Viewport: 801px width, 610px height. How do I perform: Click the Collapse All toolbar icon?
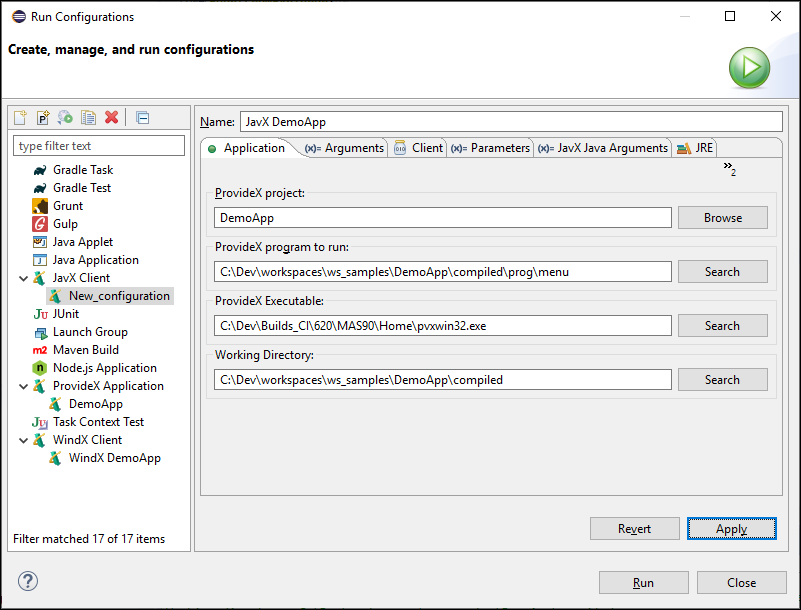pyautogui.click(x=143, y=118)
